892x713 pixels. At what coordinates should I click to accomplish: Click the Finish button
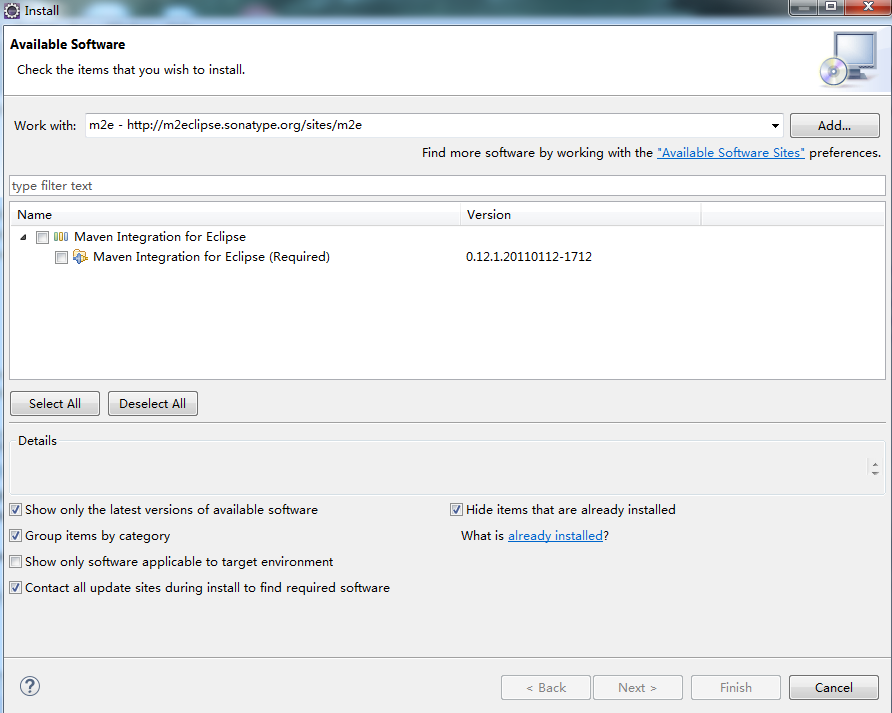pyautogui.click(x=736, y=687)
